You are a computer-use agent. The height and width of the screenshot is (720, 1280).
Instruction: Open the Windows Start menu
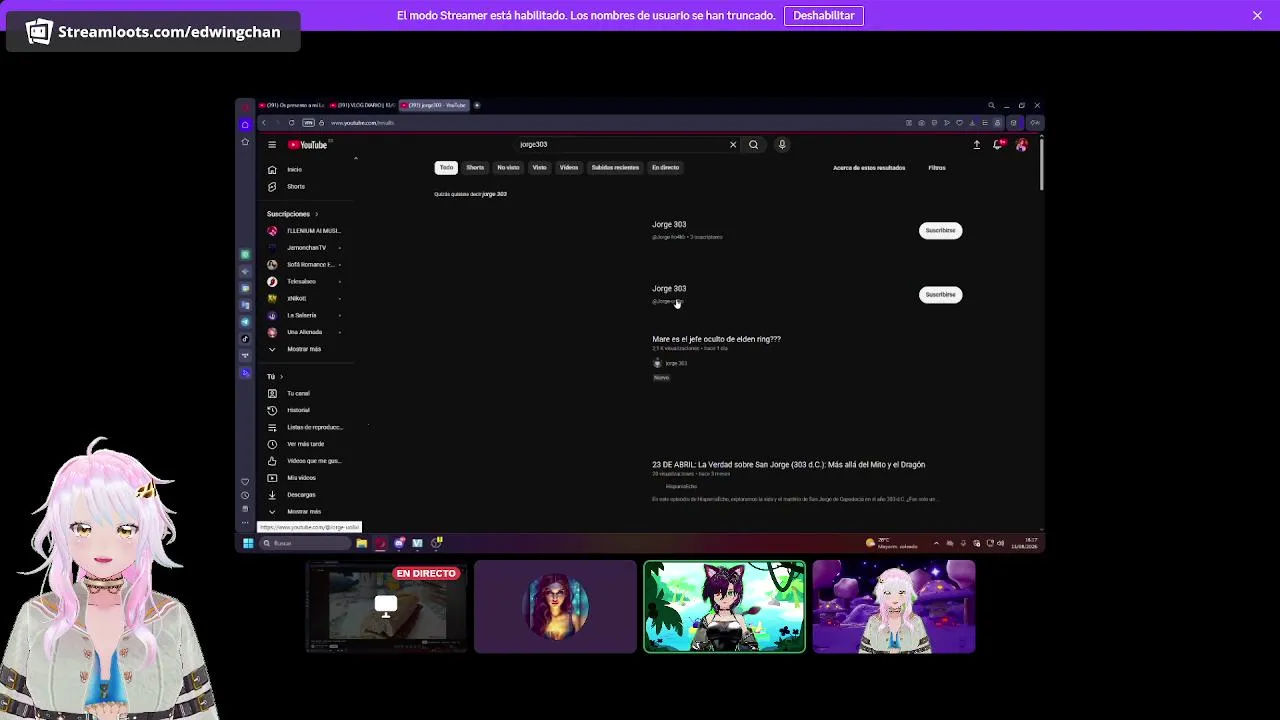(248, 543)
